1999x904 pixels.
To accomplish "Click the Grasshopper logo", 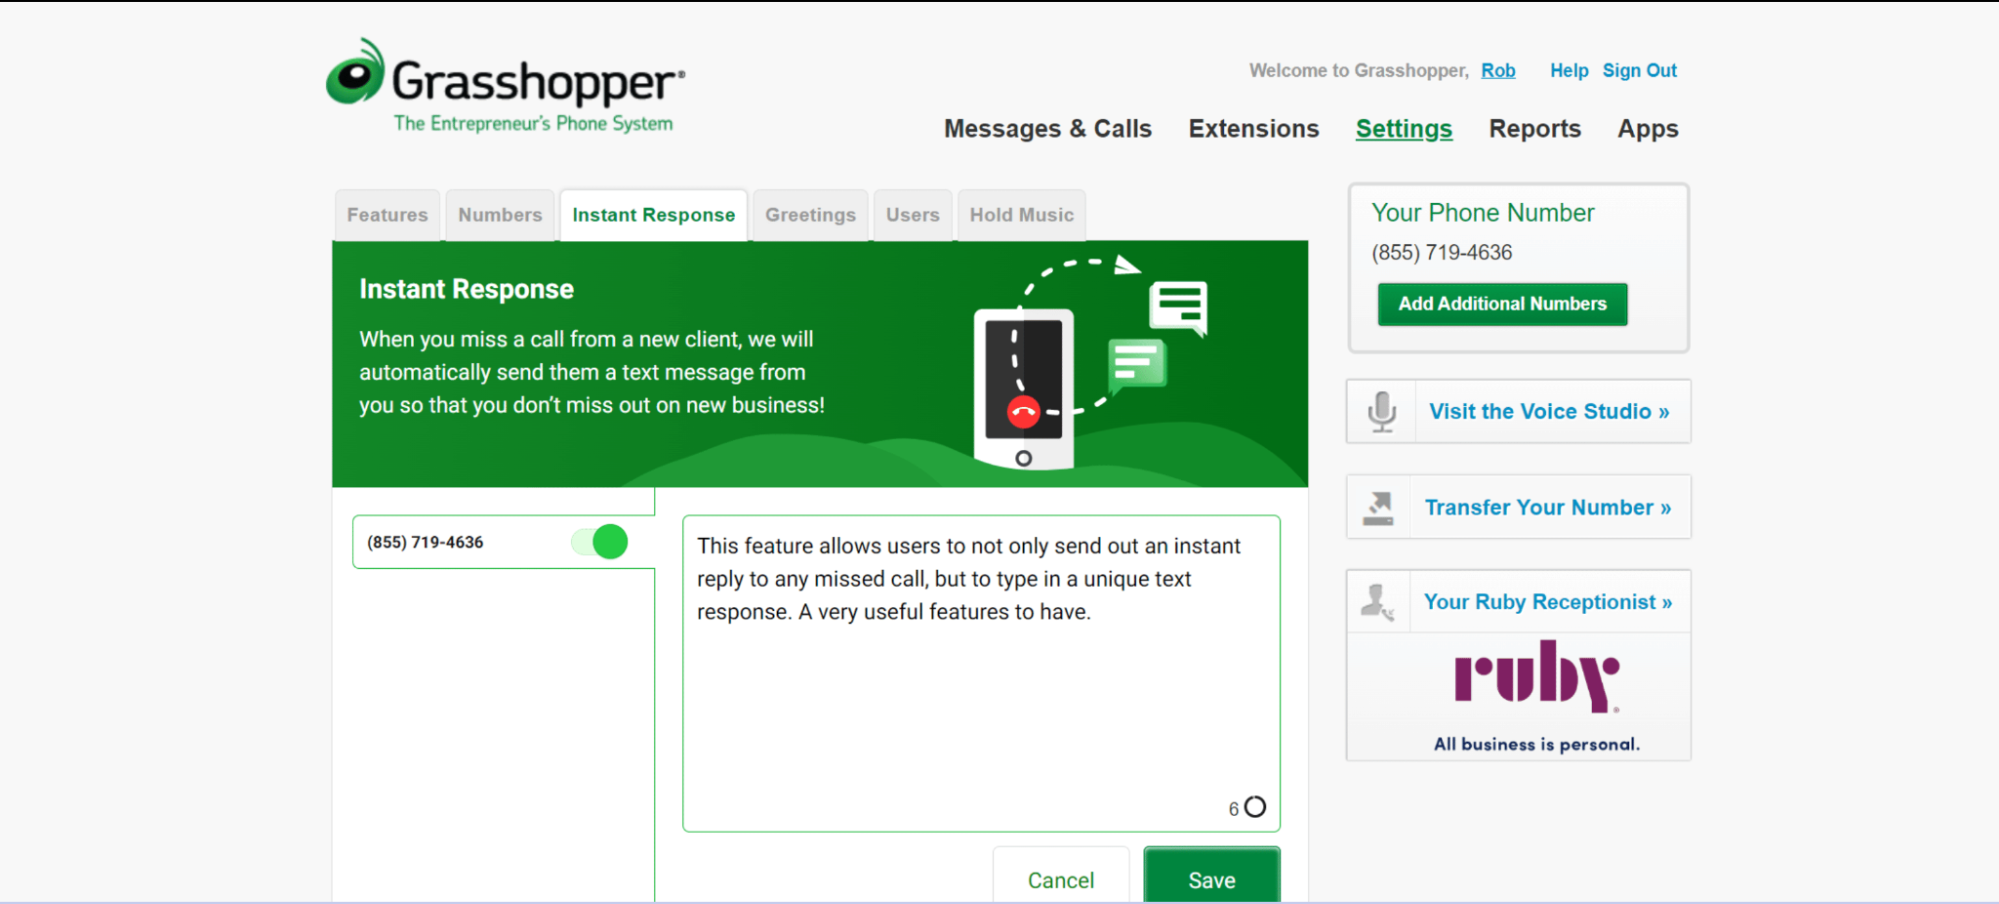I will click(x=505, y=86).
